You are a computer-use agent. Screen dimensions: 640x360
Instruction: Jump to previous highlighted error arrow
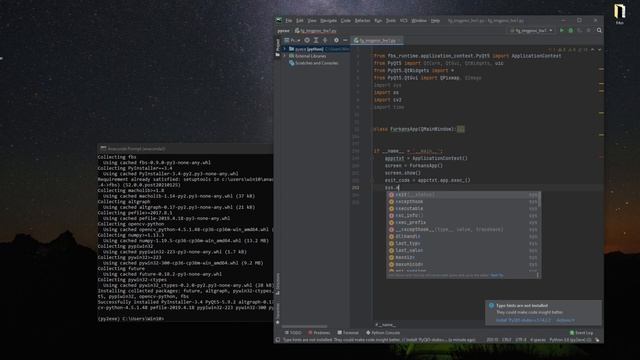click(593, 49)
